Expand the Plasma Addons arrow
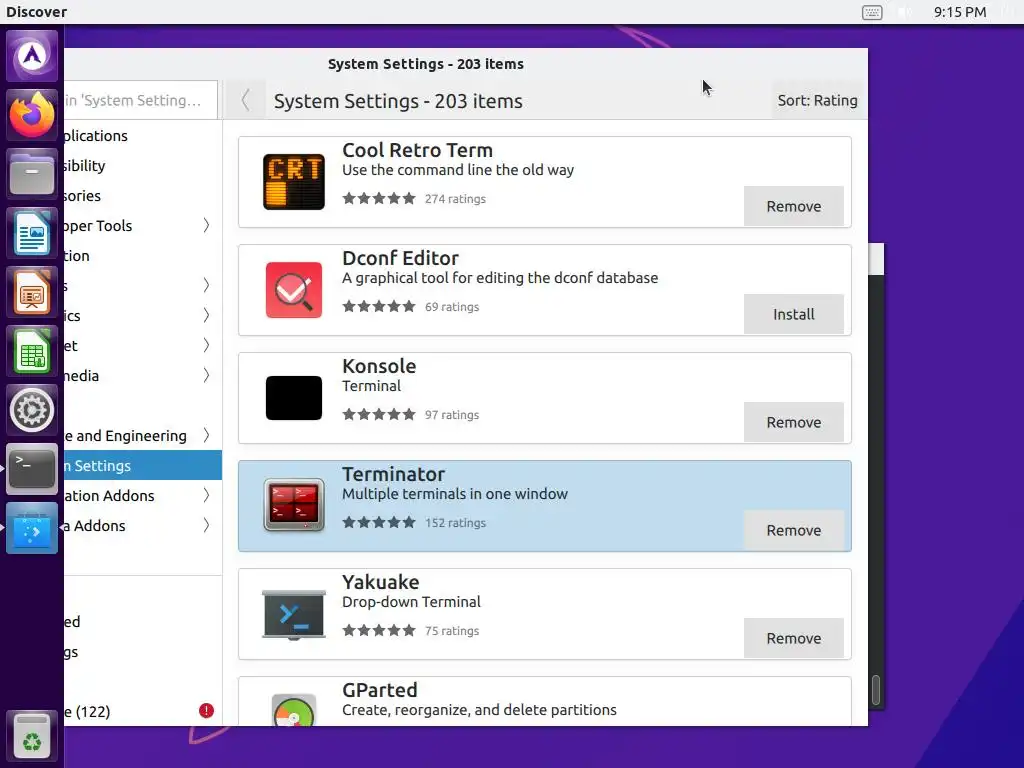 point(206,526)
